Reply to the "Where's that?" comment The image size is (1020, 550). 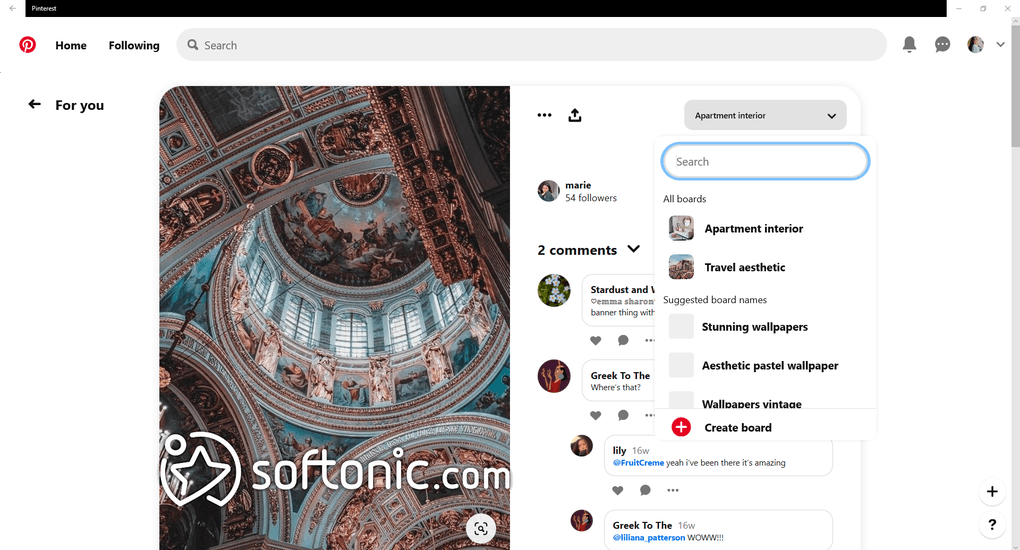point(623,415)
